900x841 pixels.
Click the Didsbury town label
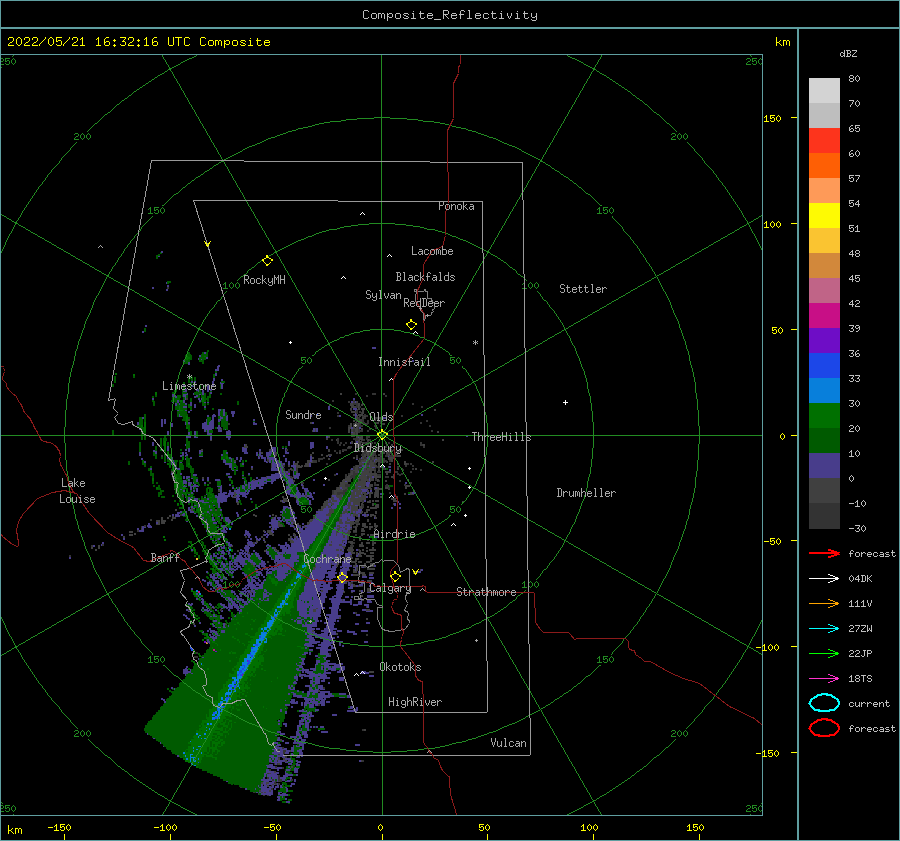coord(378,448)
